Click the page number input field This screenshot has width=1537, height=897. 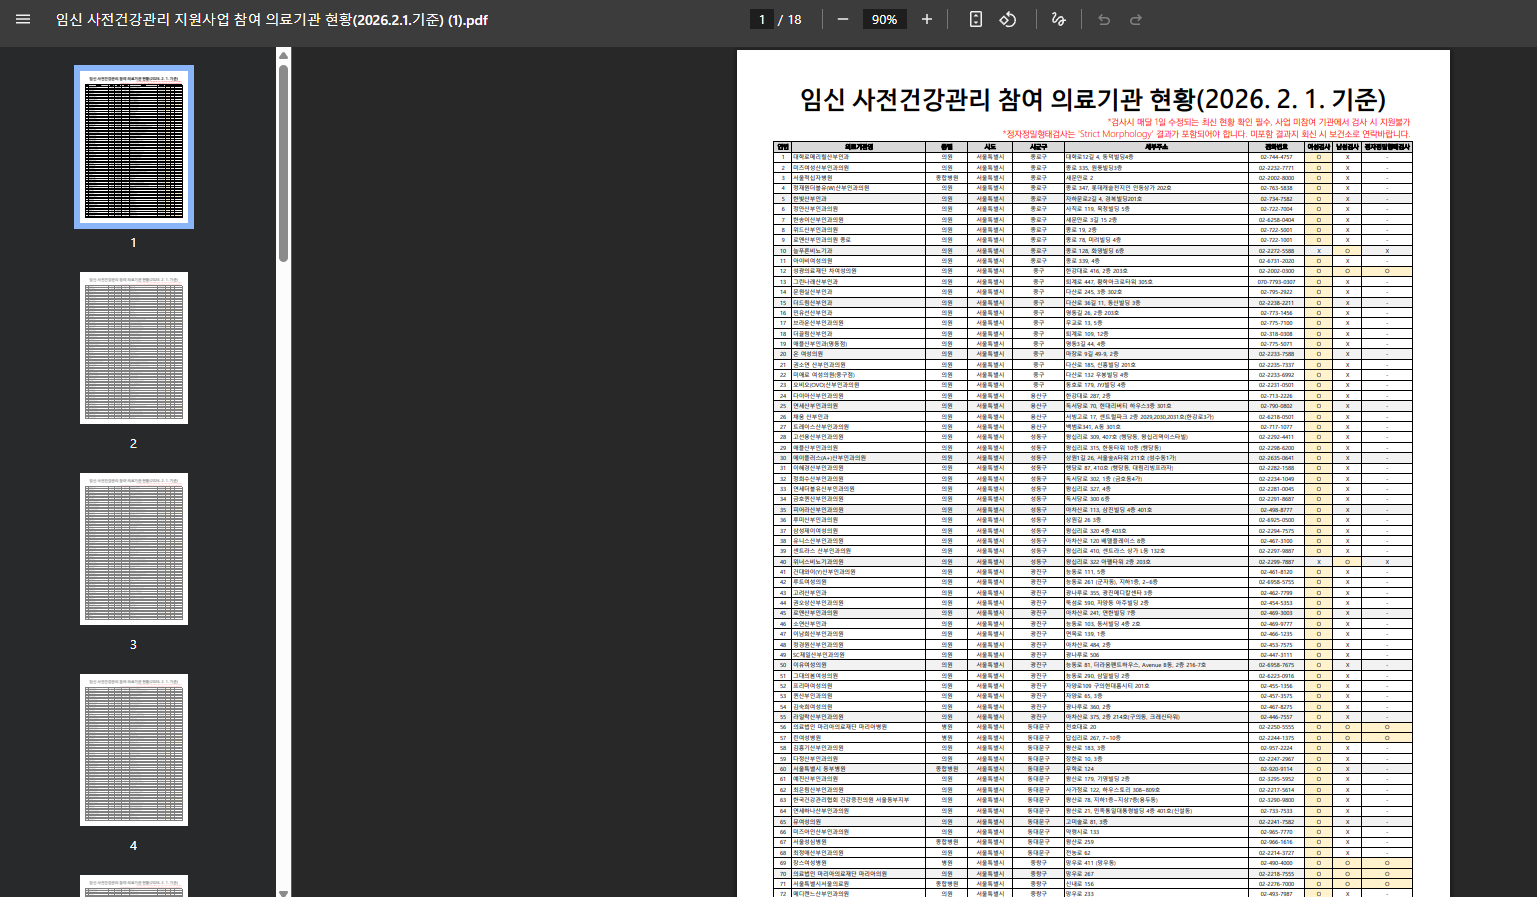(x=762, y=19)
